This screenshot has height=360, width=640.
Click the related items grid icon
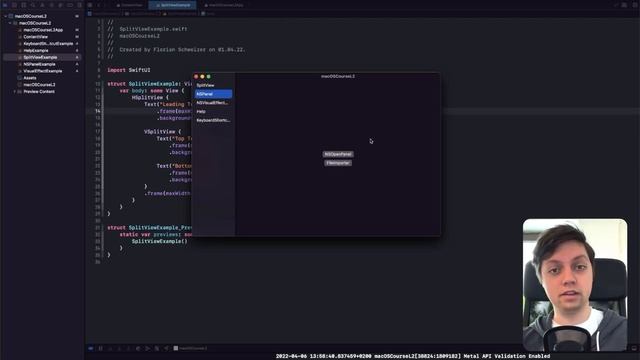pyautogui.click(x=90, y=5)
